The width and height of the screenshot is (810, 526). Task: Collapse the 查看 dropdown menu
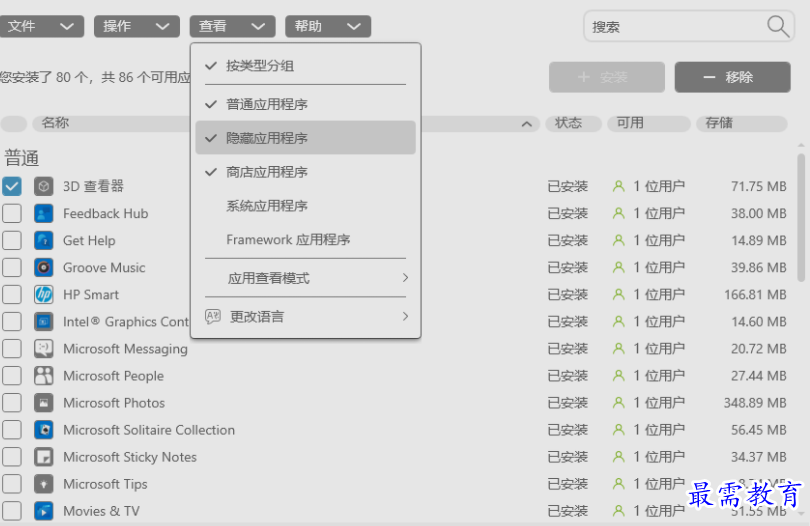pos(232,26)
